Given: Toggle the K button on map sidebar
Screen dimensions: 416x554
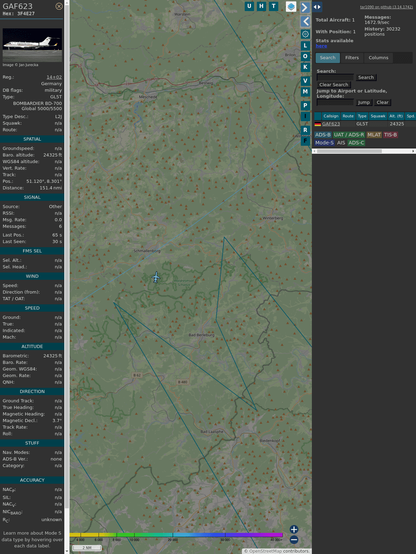Looking at the screenshot, I should click(x=305, y=67).
